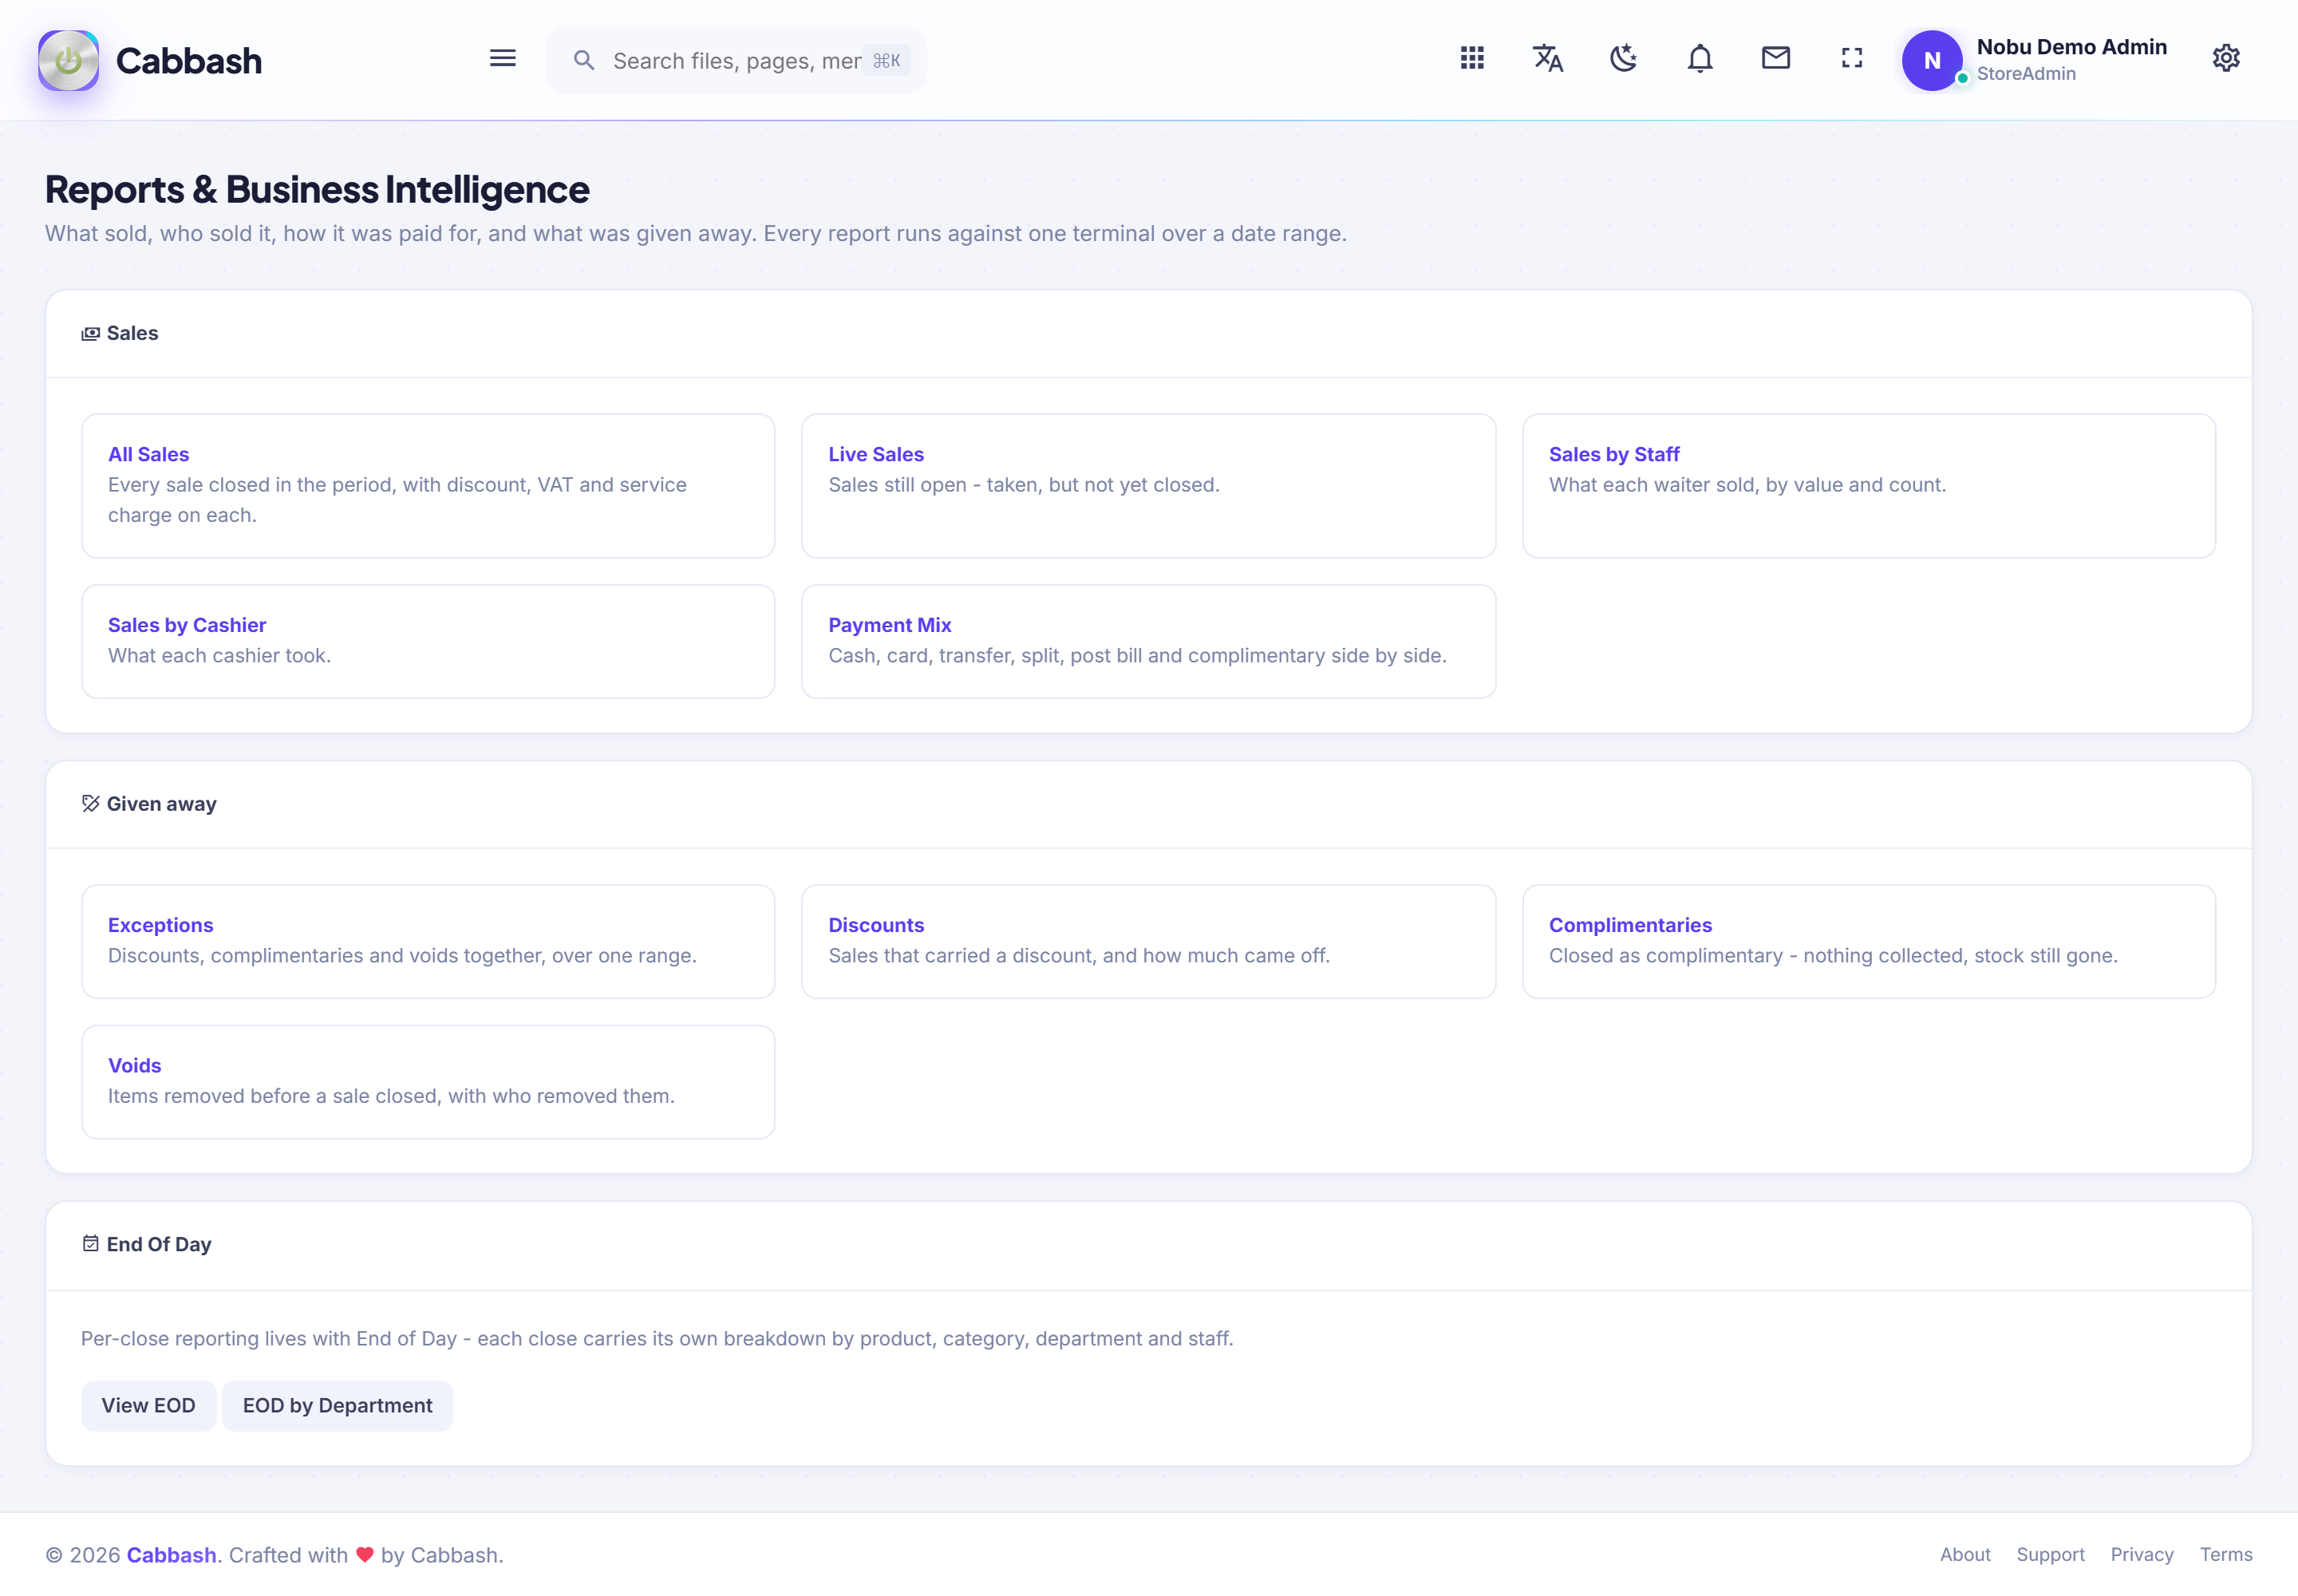Click the N user avatar

1932,60
